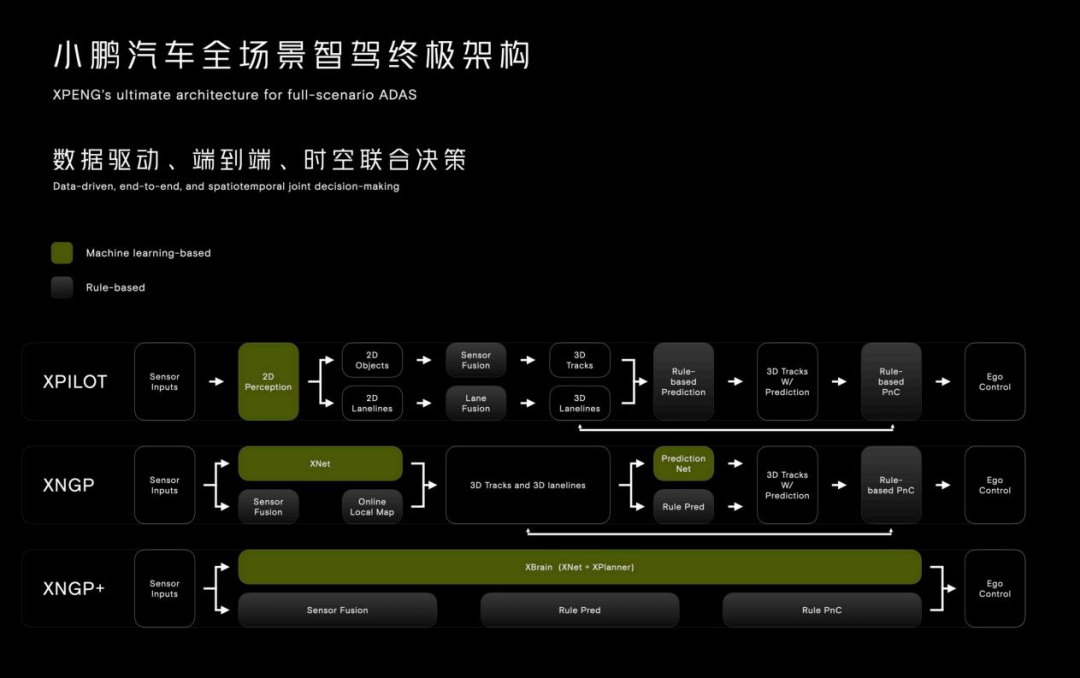
Task: Click the XPILOT row label
Action: (x=75, y=382)
